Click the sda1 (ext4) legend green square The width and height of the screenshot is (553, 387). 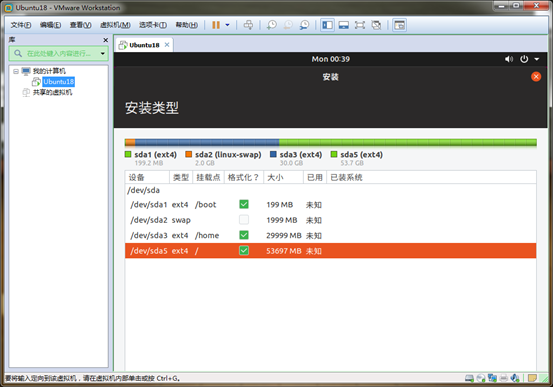point(128,154)
